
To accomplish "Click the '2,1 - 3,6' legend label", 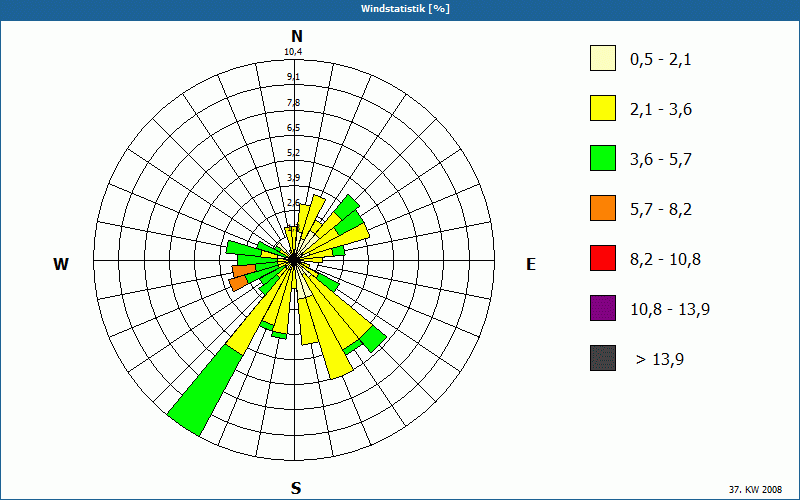I will pos(661,110).
